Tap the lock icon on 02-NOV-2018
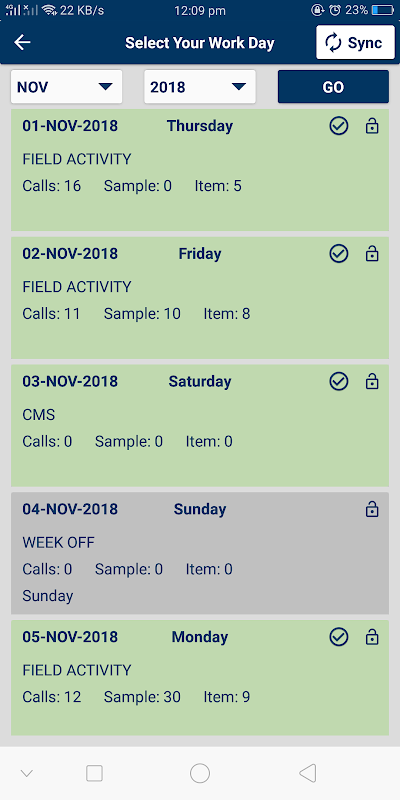This screenshot has width=400, height=800. [x=372, y=254]
